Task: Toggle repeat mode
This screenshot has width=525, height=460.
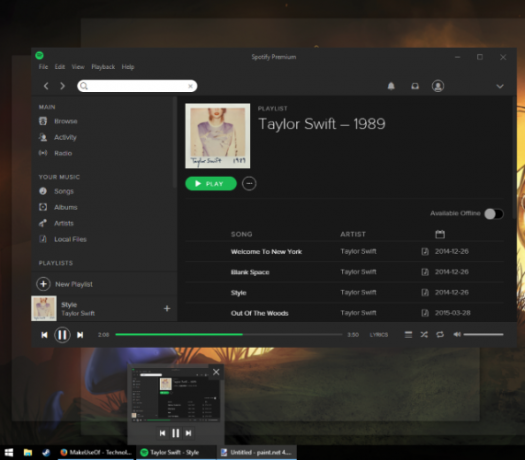Action: [440, 334]
